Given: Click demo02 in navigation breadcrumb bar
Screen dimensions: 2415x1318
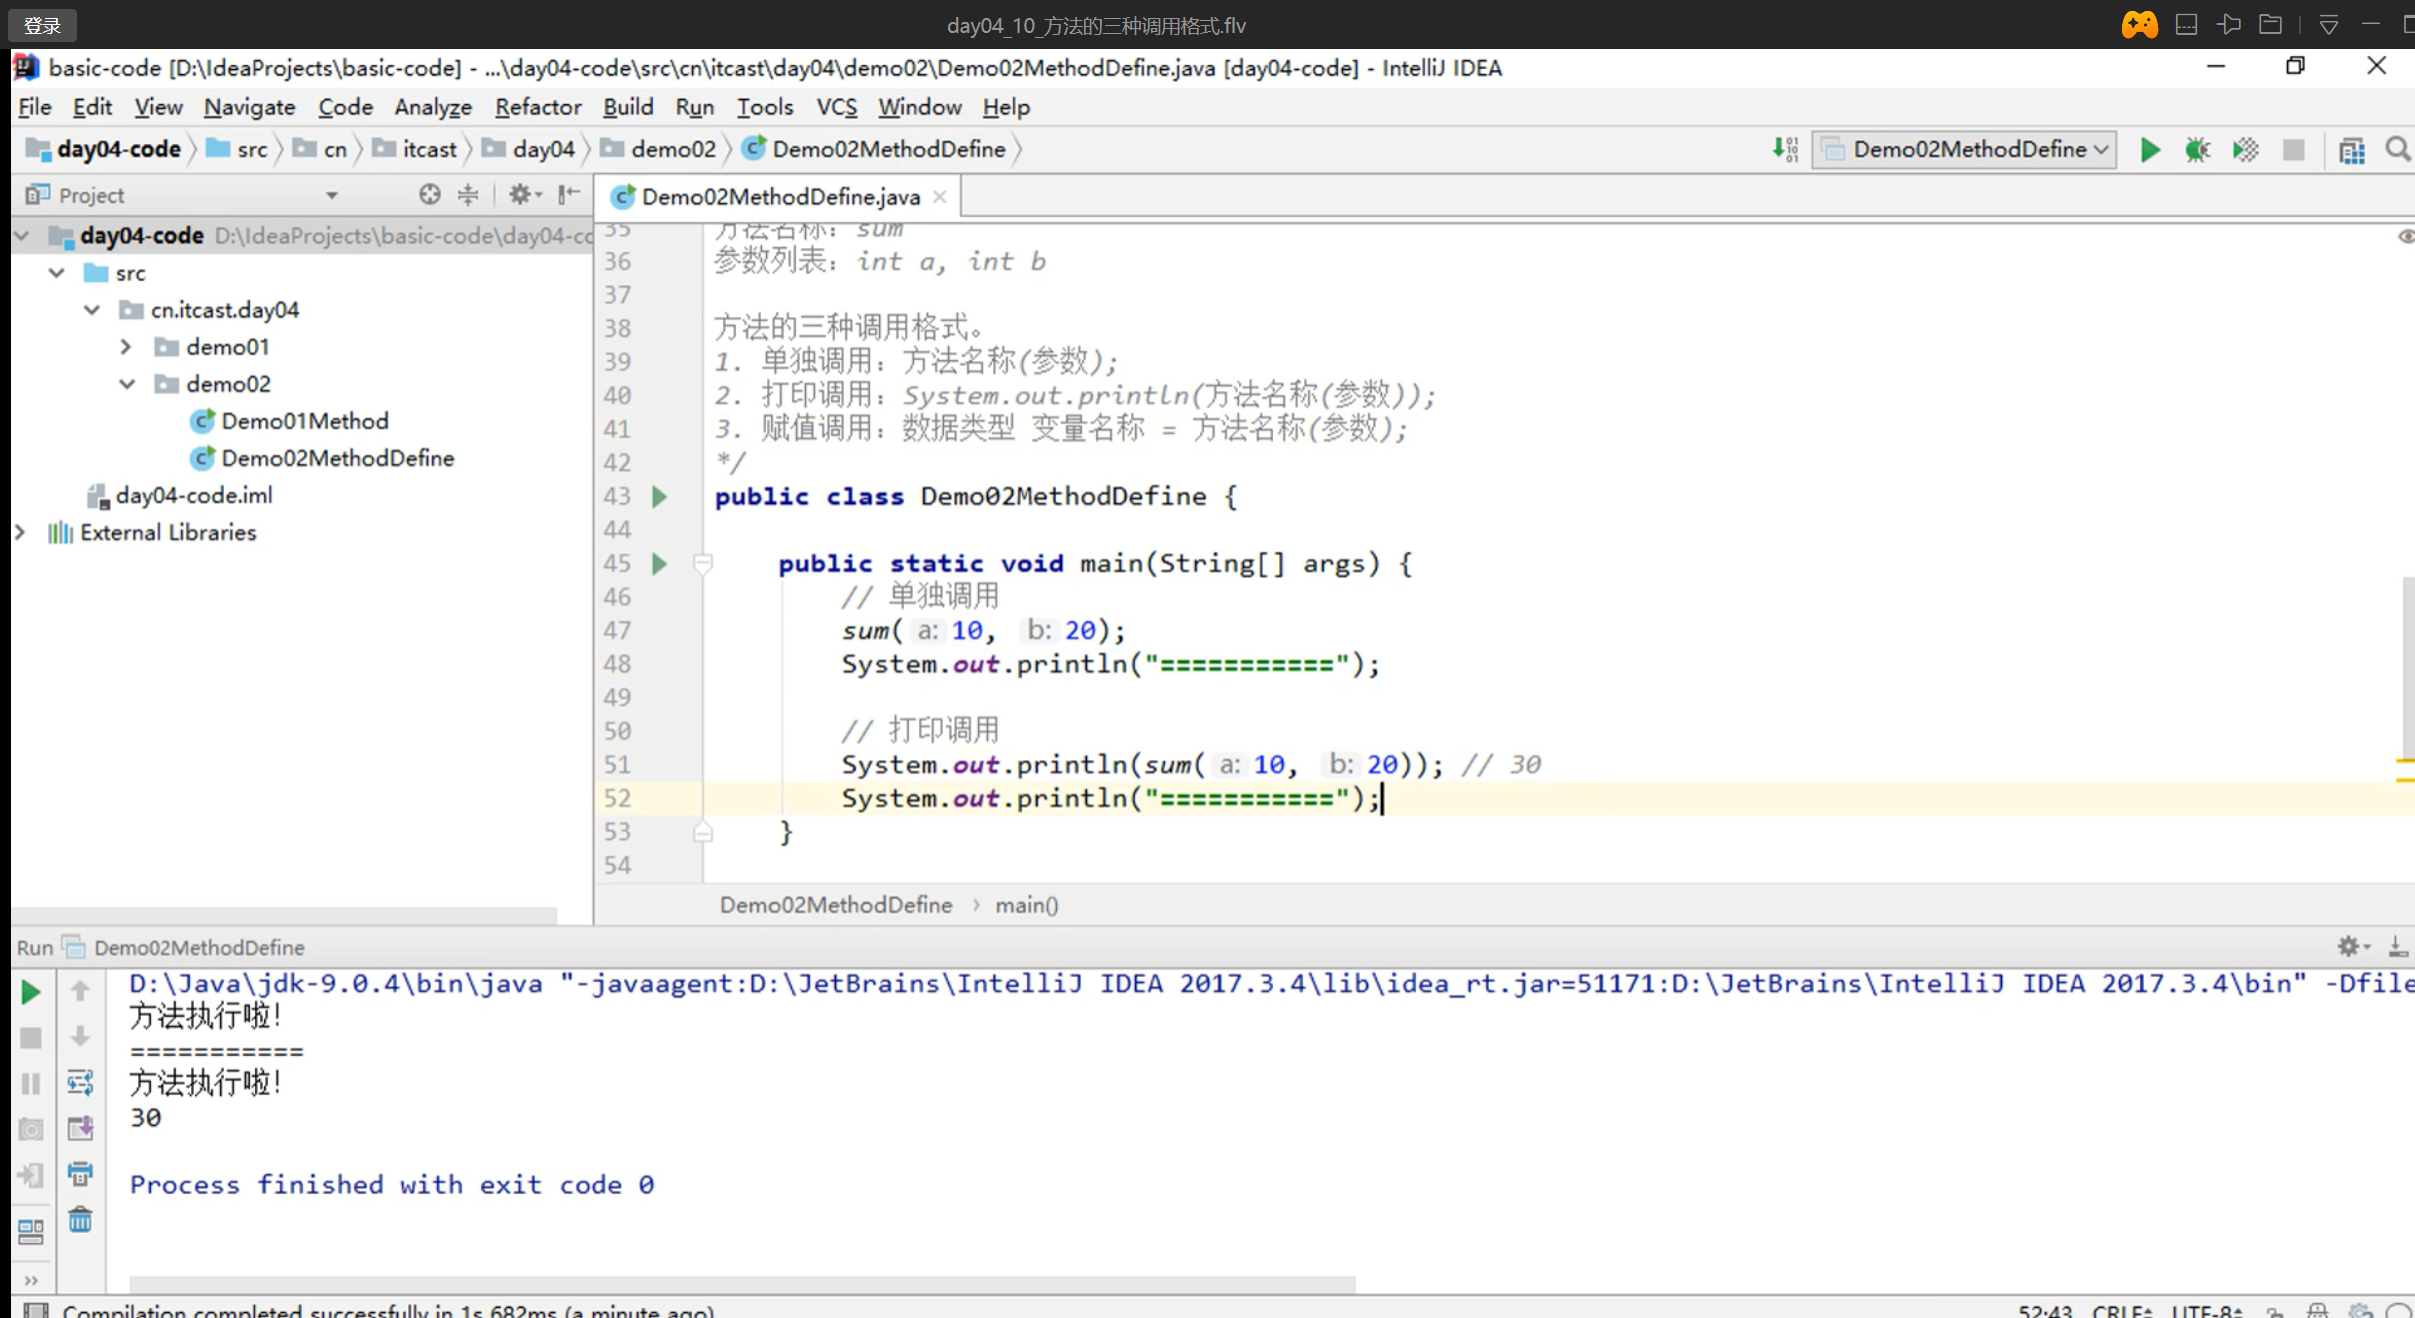Looking at the screenshot, I should coord(672,149).
